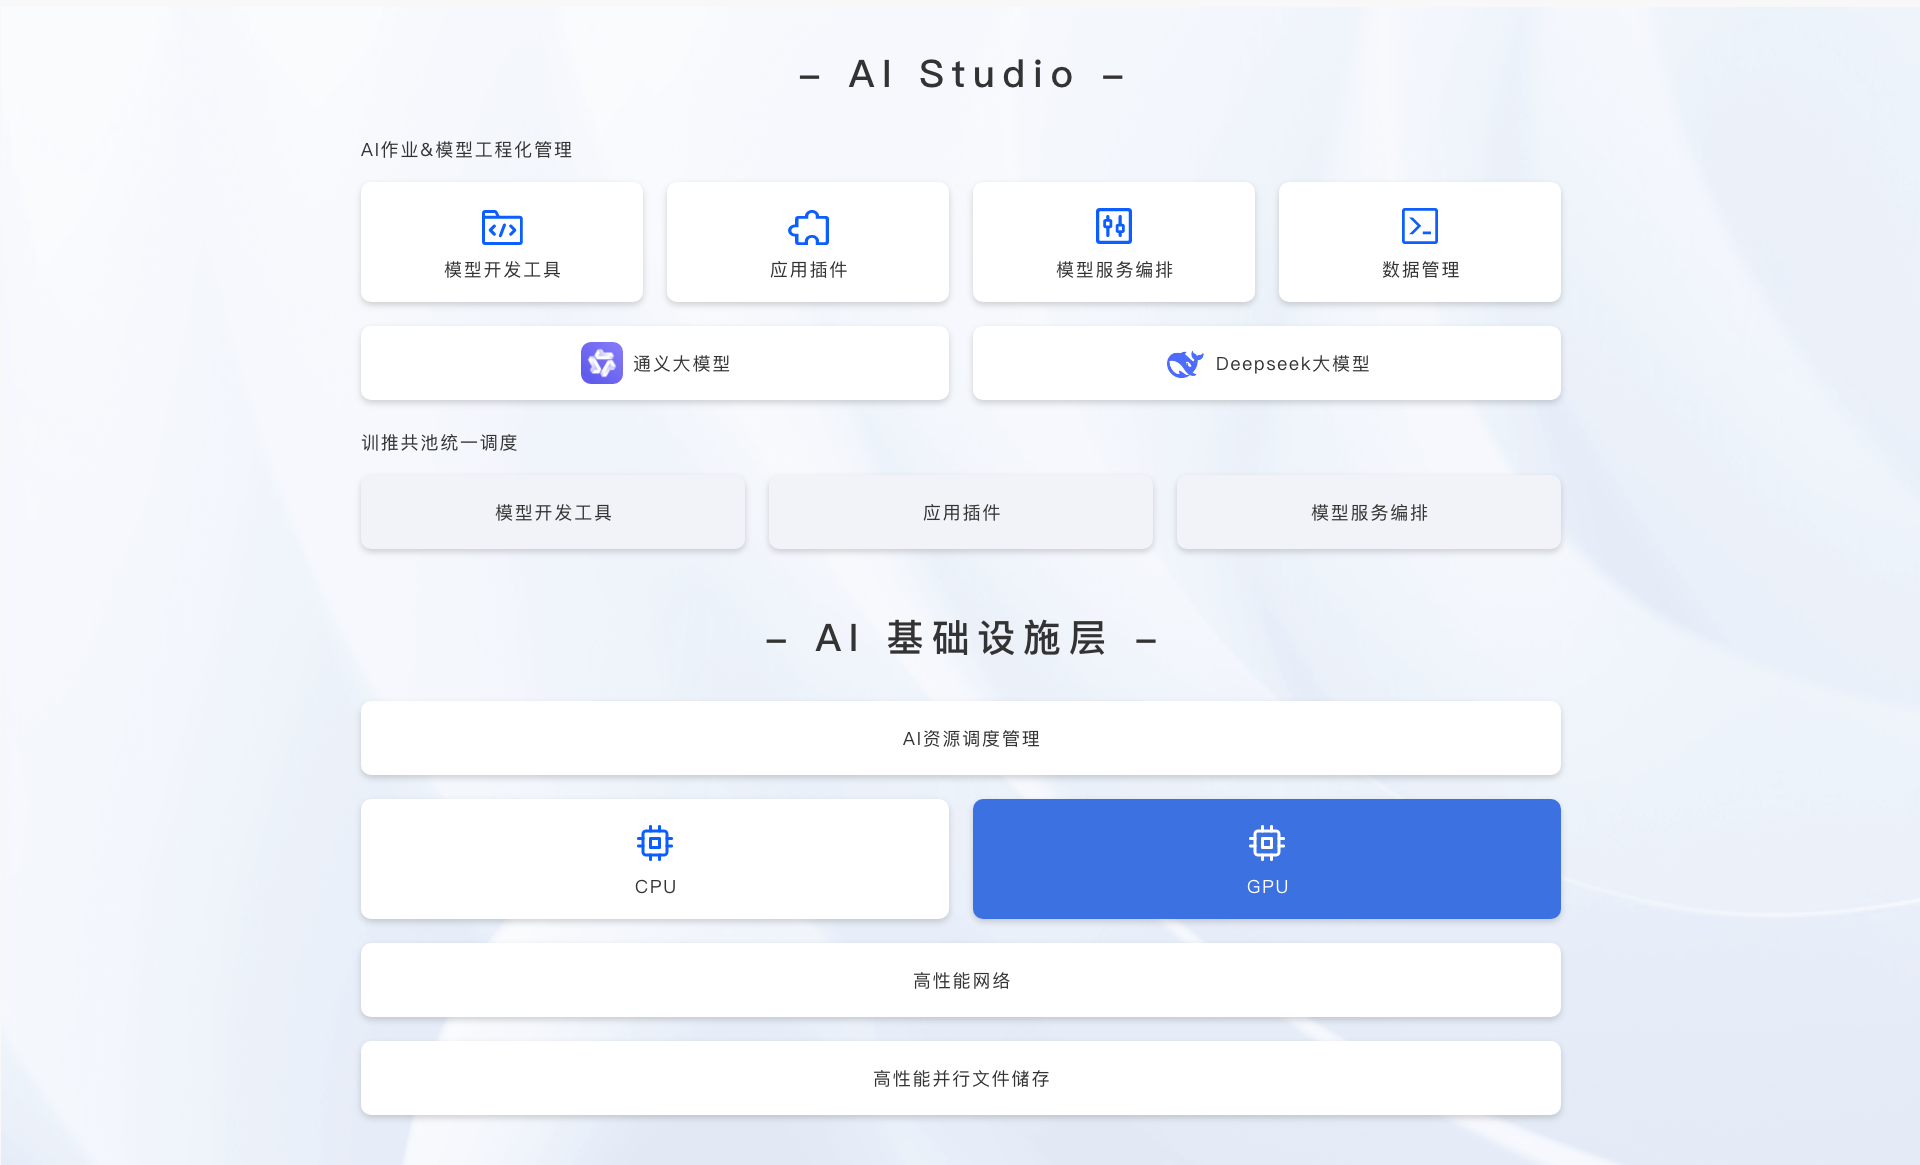
Task: Click the AI 基础设施层 section heading
Action: (x=961, y=638)
